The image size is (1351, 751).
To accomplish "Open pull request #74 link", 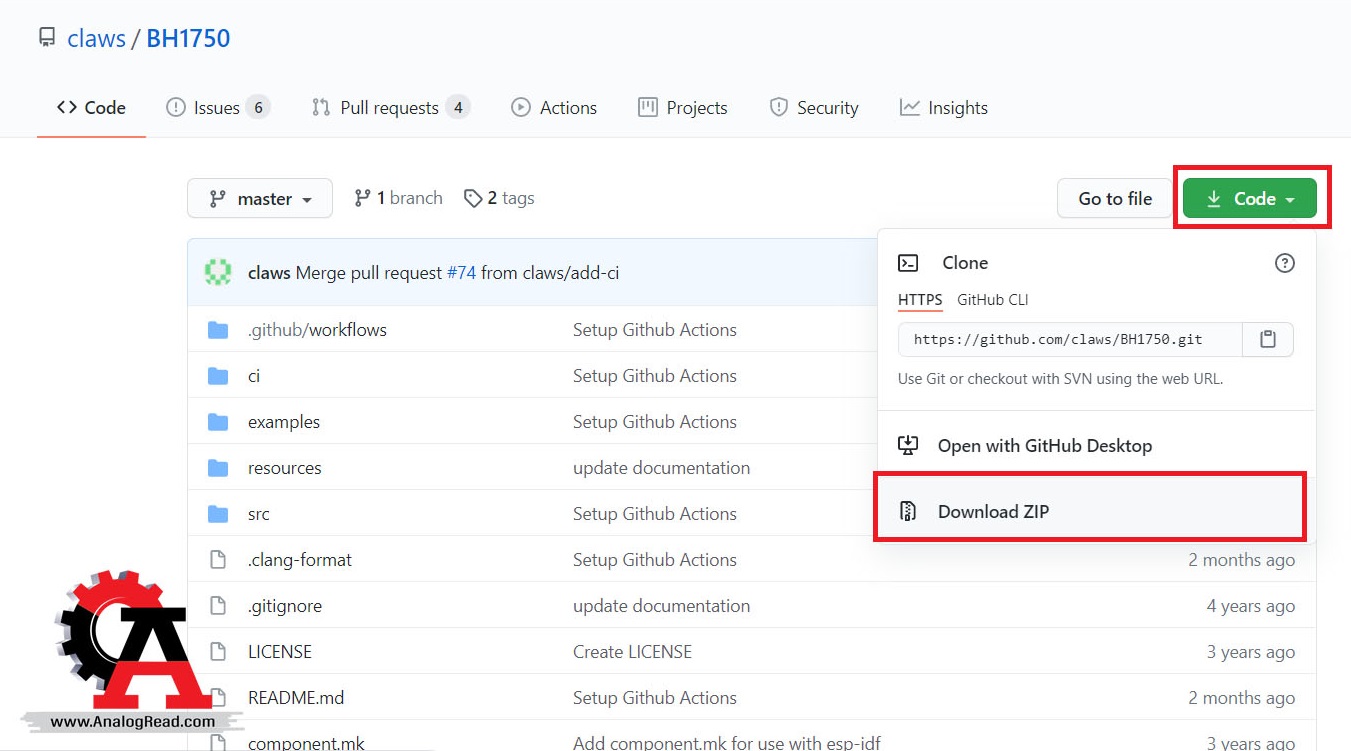I will pyautogui.click(x=461, y=272).
